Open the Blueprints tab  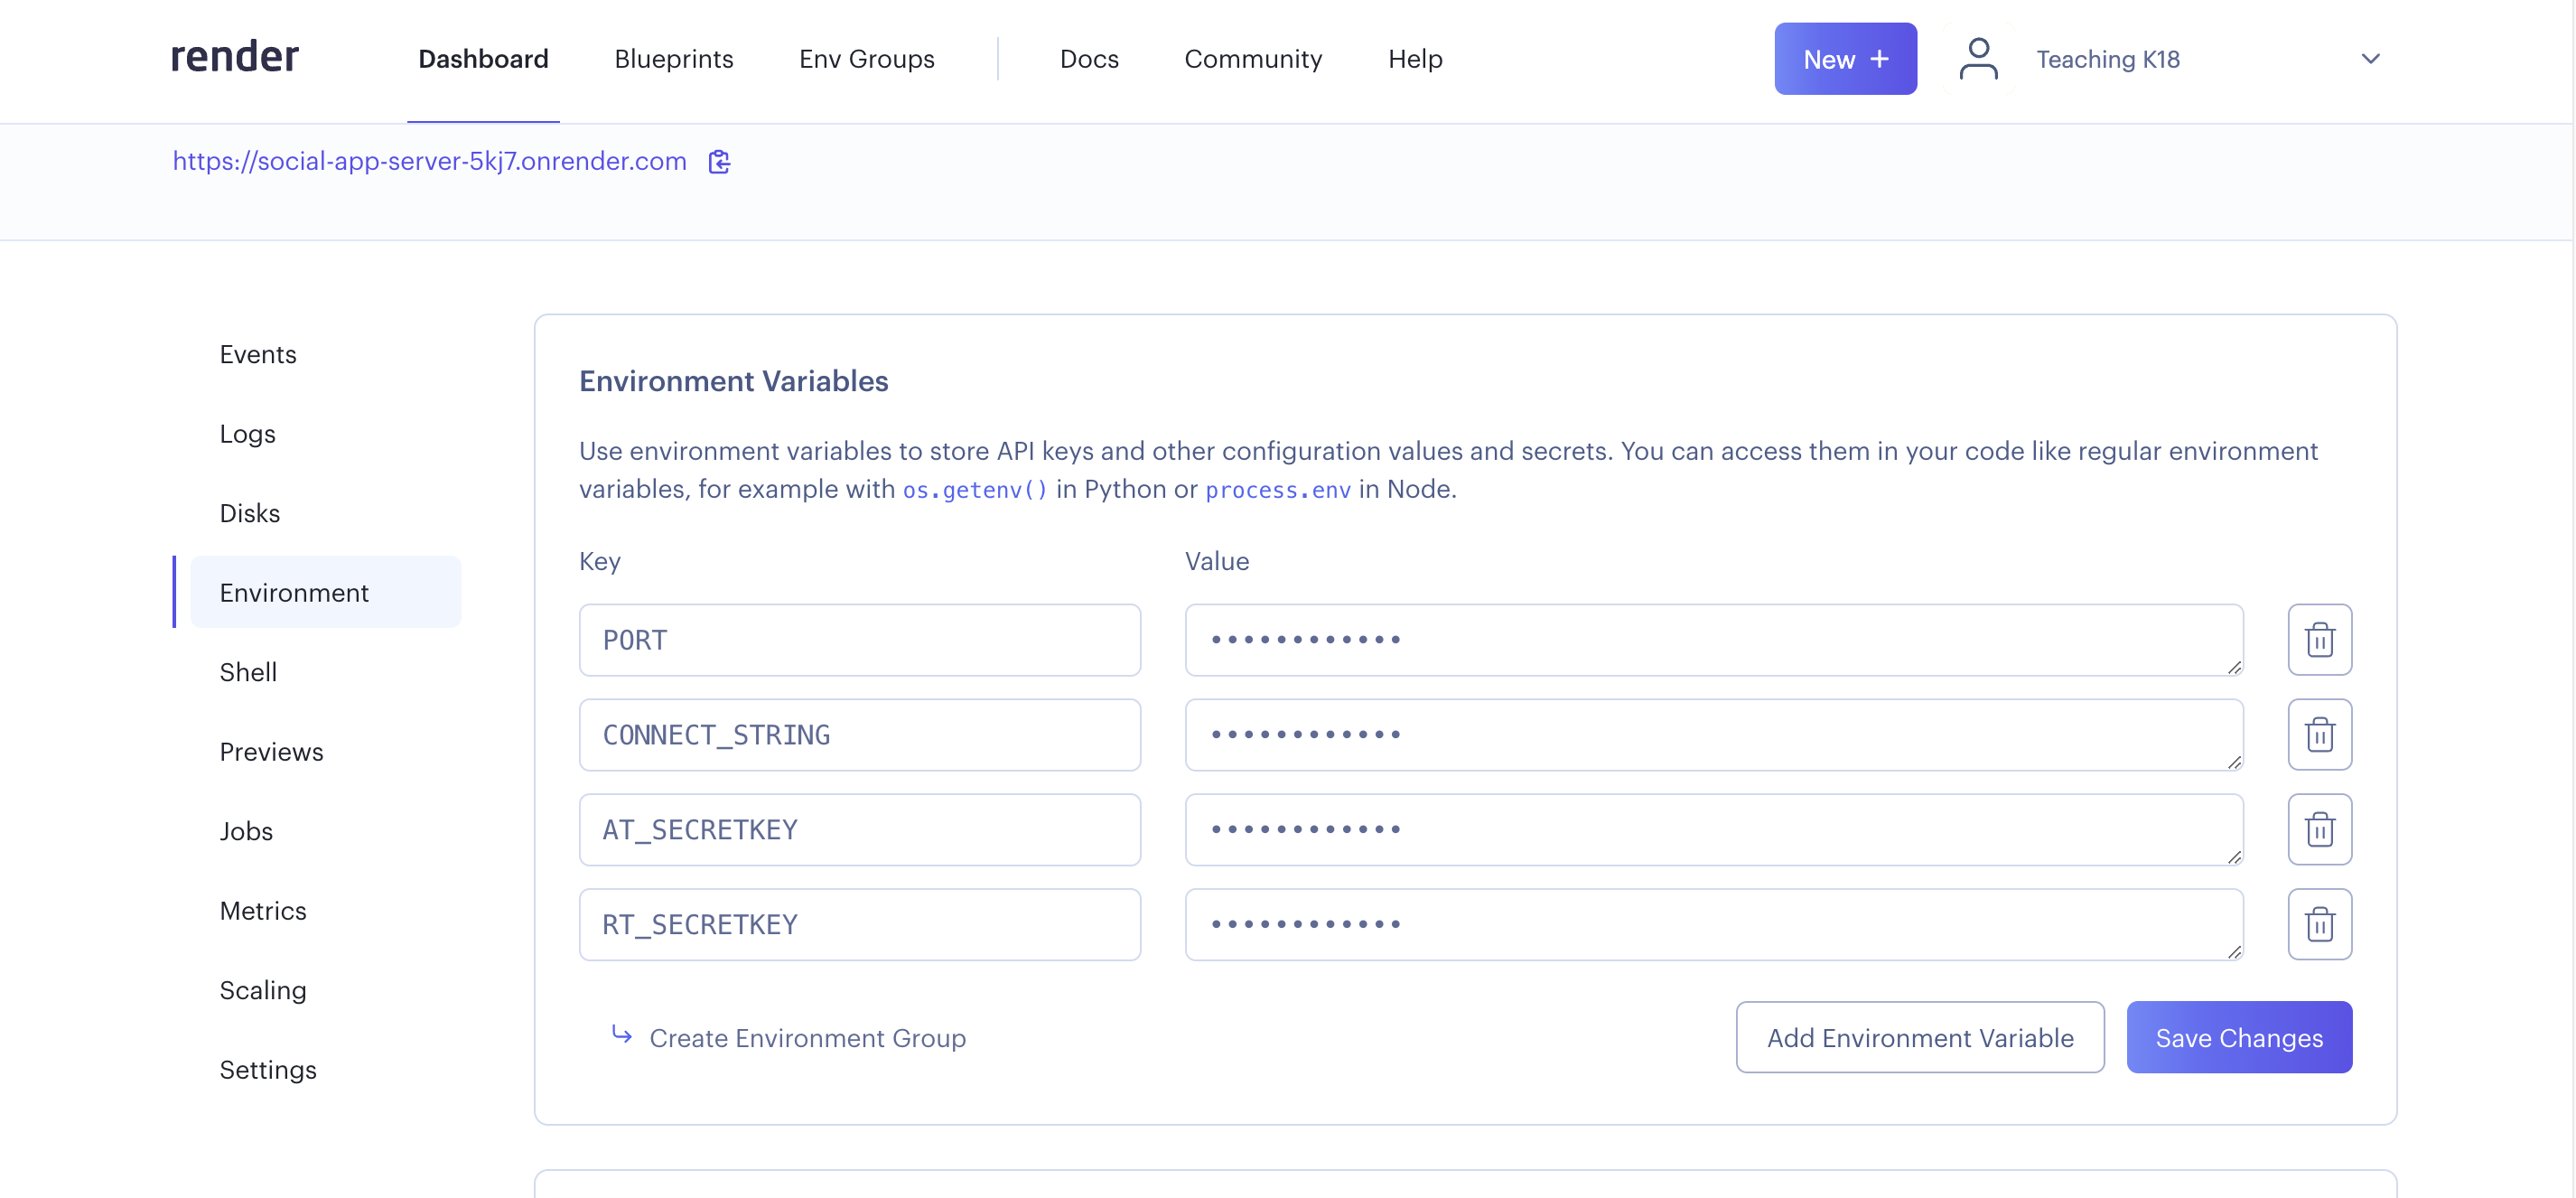tap(673, 59)
